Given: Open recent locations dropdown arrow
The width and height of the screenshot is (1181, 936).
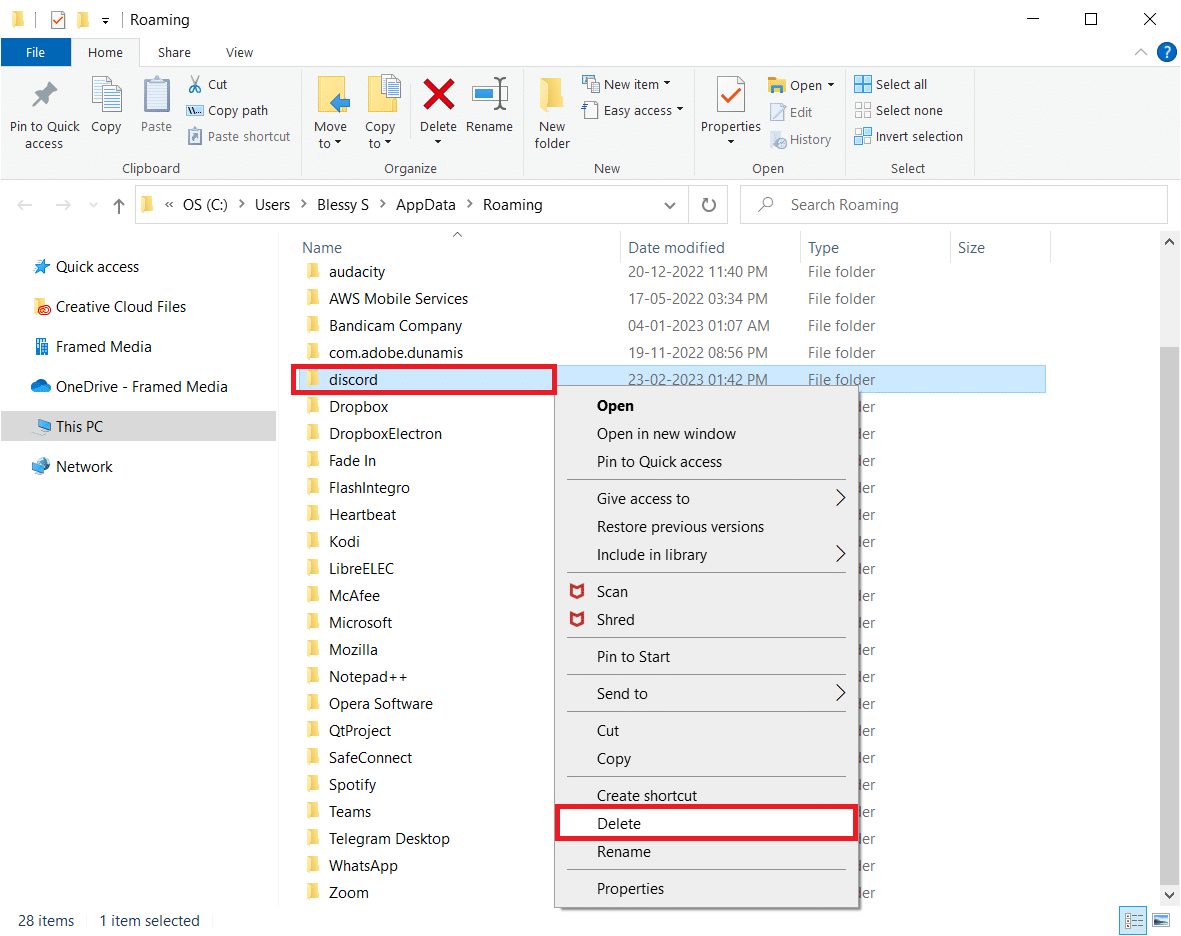Looking at the screenshot, I should (x=93, y=205).
